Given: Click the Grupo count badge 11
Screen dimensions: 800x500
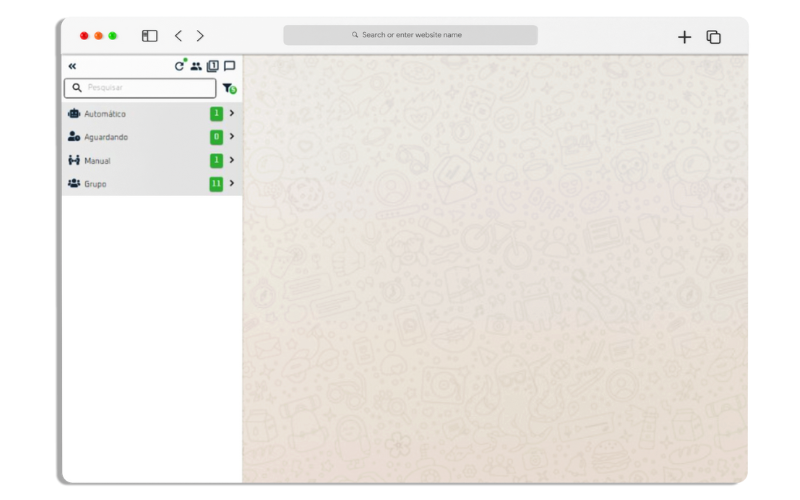Looking at the screenshot, I should 216,184.
